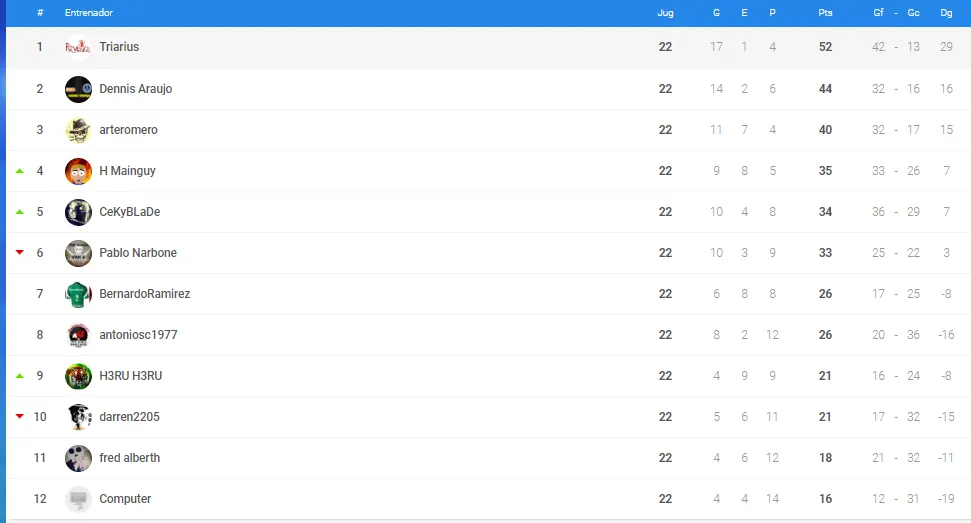This screenshot has width=971, height=523.
Task: Click Triarius's goal difference 29
Action: (946, 47)
